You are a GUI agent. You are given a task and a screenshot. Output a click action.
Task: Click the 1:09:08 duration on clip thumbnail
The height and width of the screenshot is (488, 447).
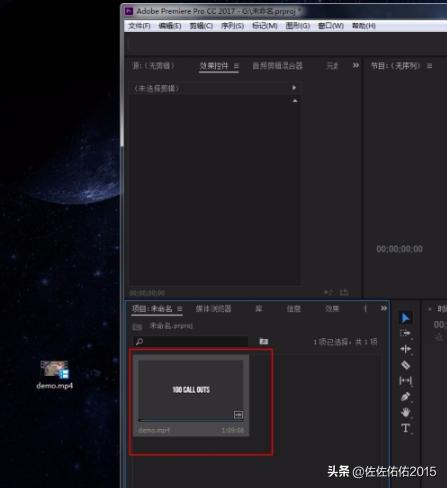coord(233,430)
